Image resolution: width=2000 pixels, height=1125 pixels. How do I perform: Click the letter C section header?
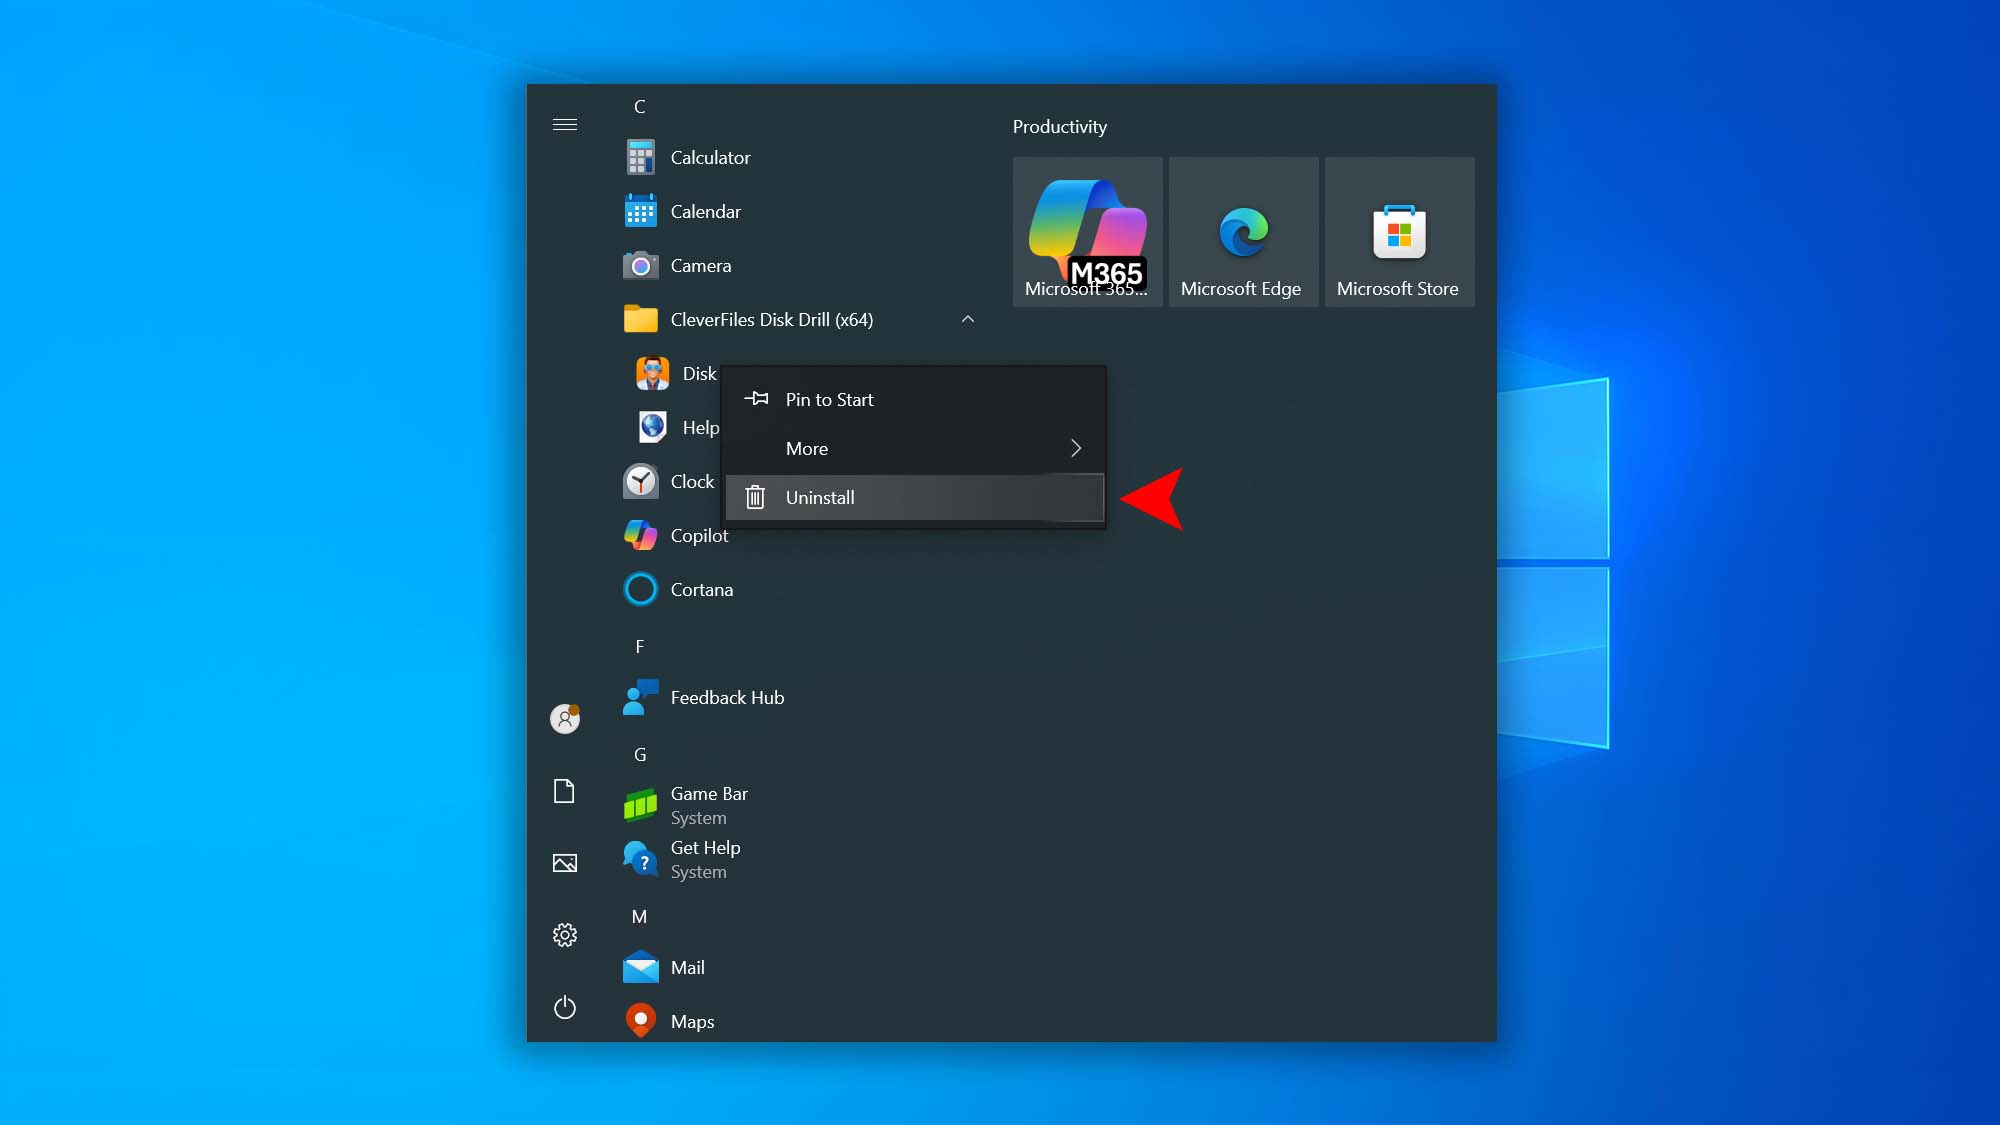[x=640, y=106]
